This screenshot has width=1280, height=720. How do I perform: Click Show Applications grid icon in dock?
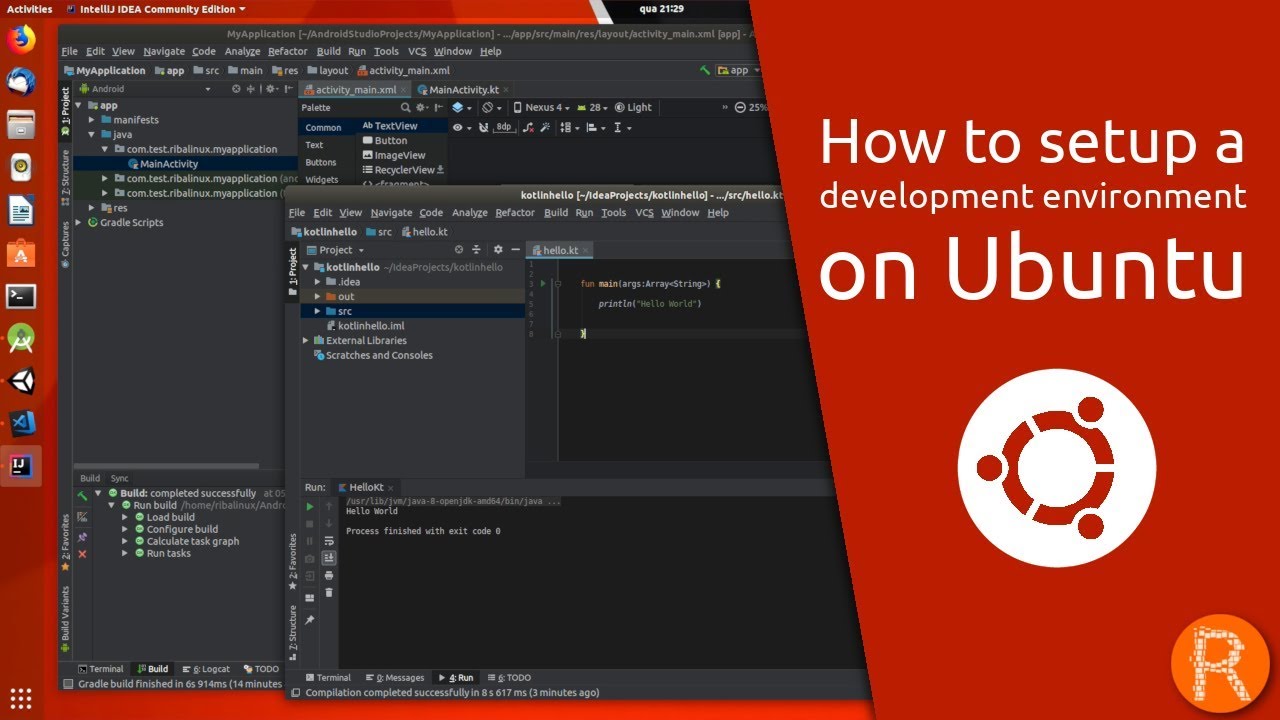(21, 697)
